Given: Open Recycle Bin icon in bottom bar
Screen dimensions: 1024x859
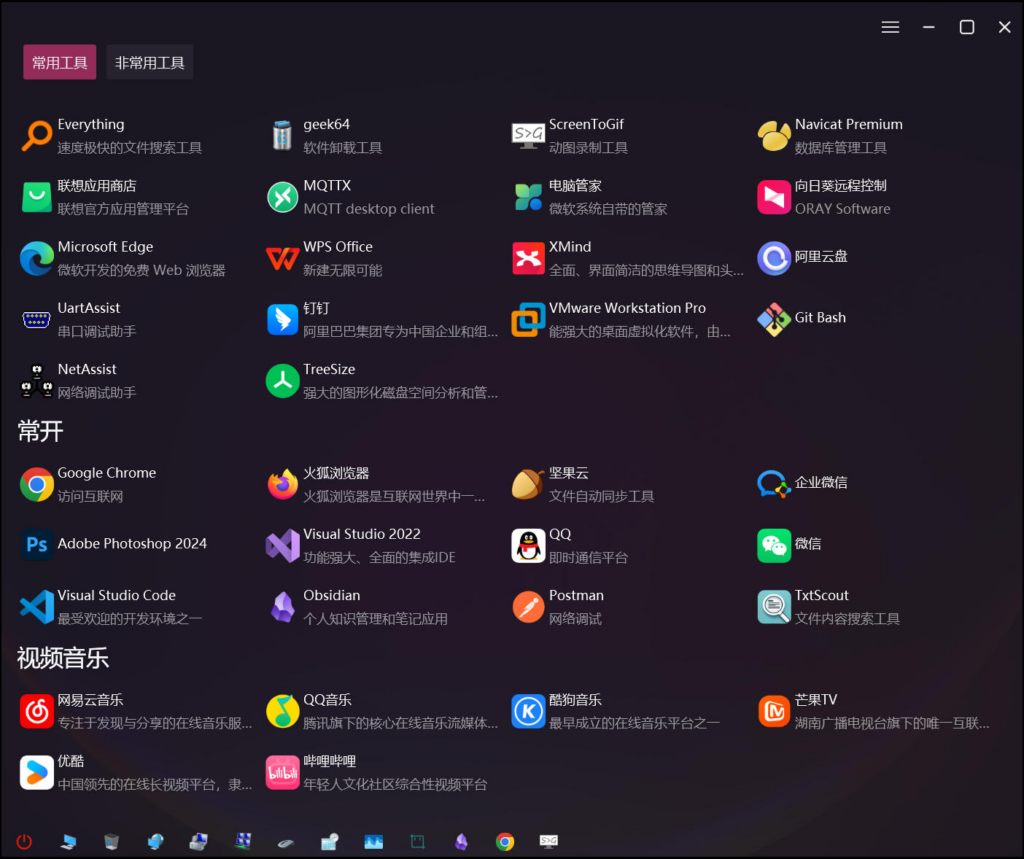Looking at the screenshot, I should point(112,841).
